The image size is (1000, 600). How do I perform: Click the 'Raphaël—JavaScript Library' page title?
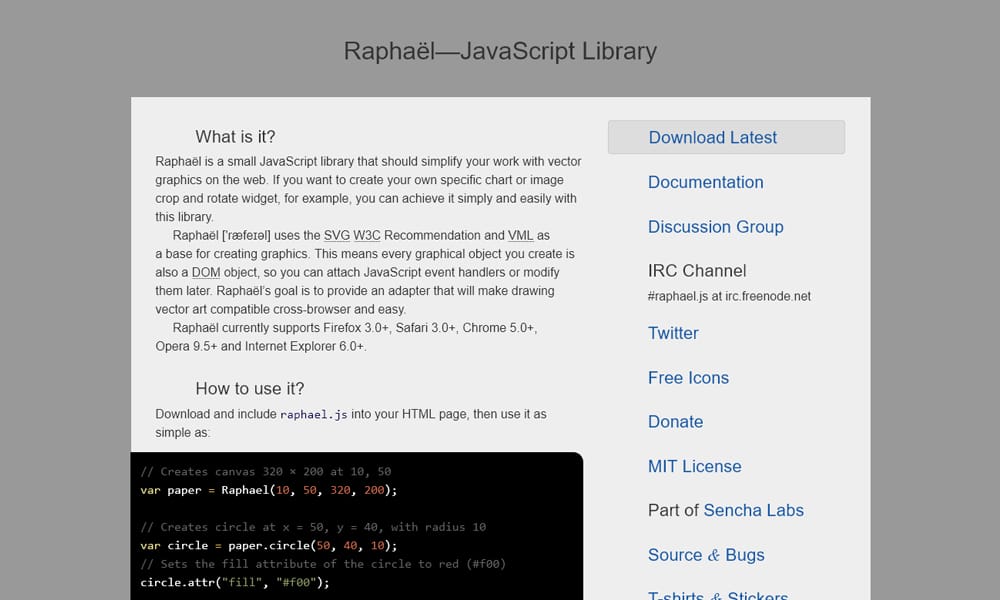[500, 51]
